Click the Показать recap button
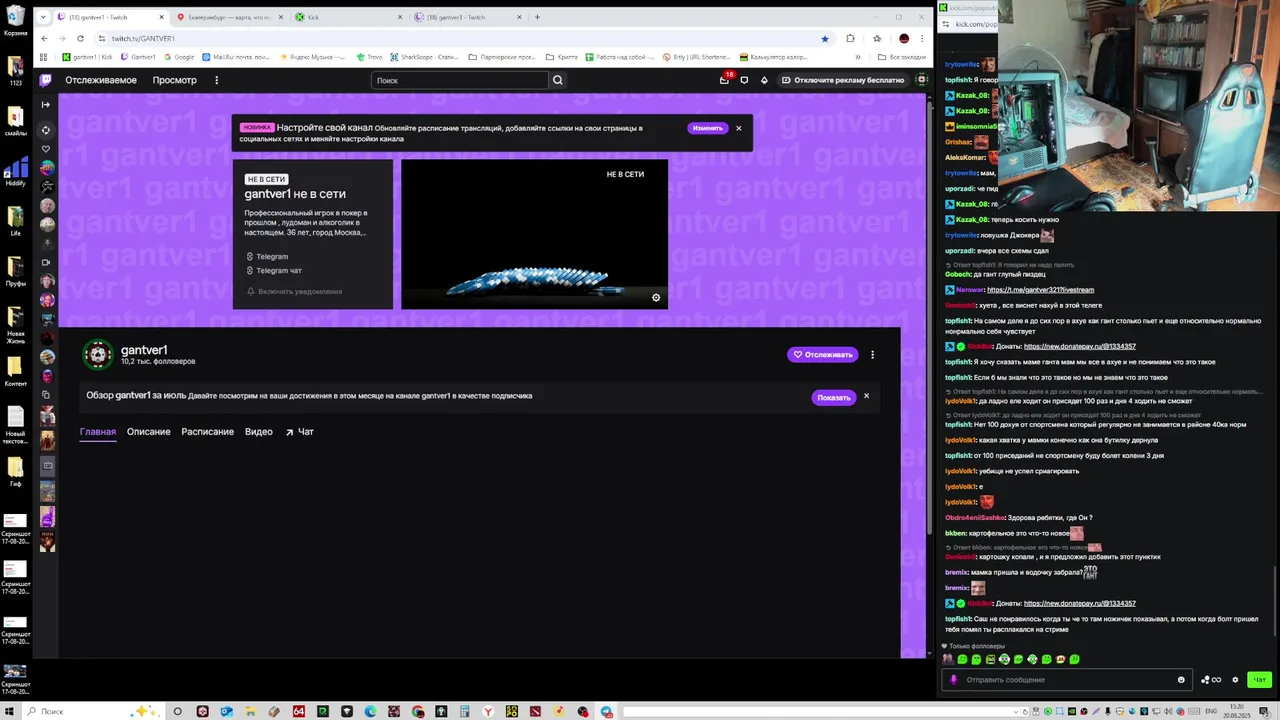 click(833, 397)
